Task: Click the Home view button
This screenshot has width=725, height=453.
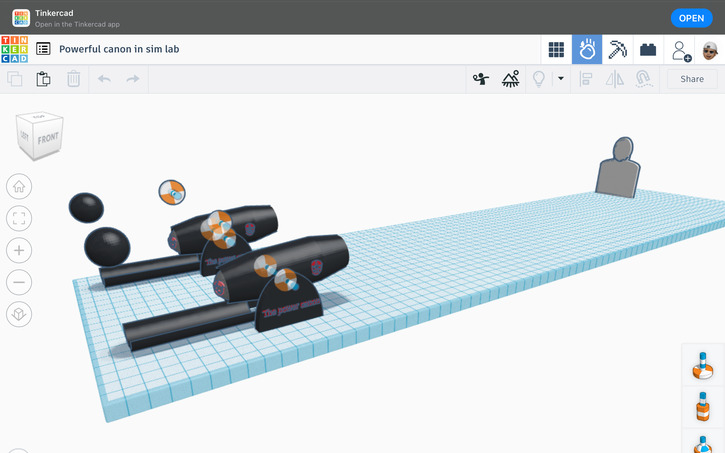Action: 19,186
